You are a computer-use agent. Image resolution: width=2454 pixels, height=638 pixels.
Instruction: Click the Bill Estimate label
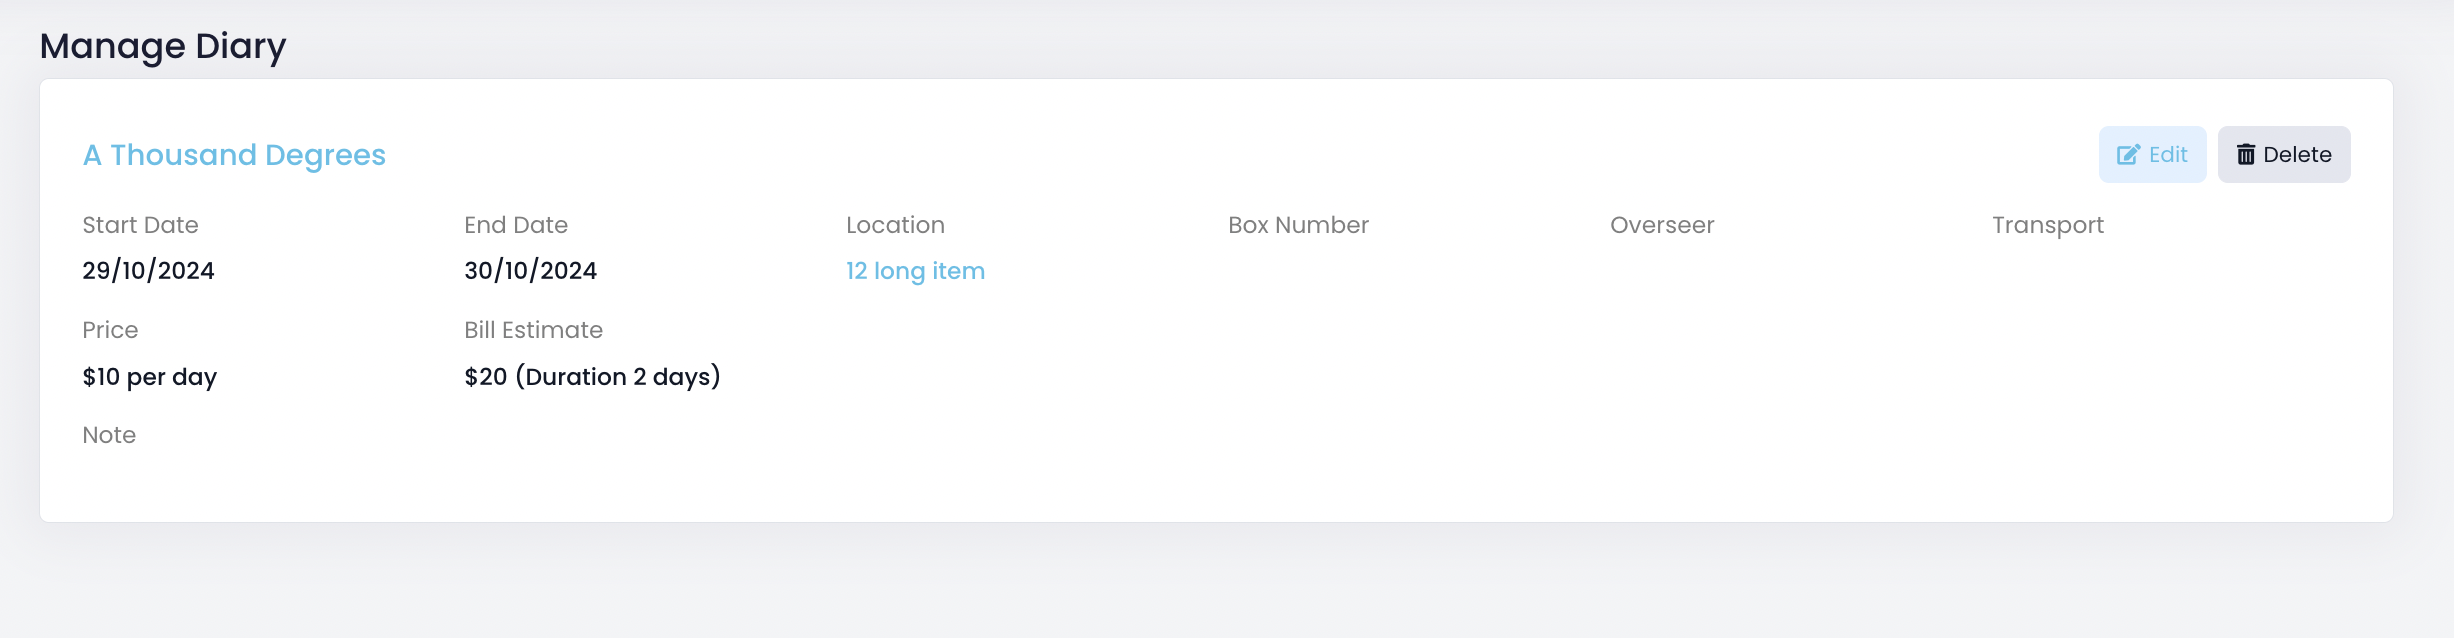point(533,330)
